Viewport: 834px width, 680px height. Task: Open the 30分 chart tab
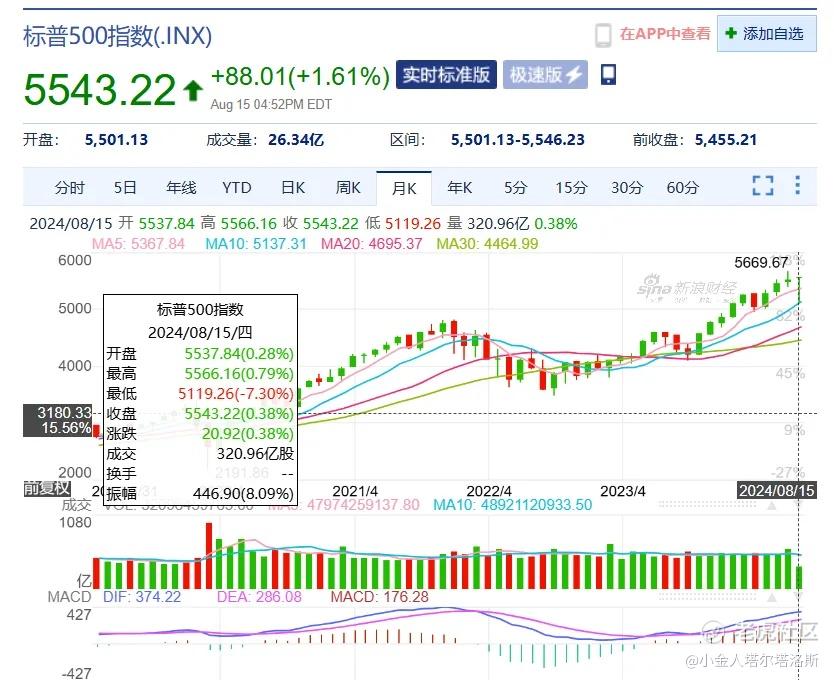[627, 188]
